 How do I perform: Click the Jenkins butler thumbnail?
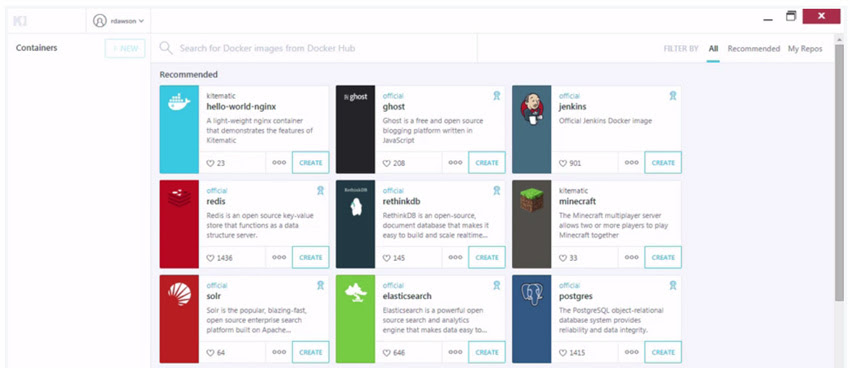pyautogui.click(x=532, y=130)
